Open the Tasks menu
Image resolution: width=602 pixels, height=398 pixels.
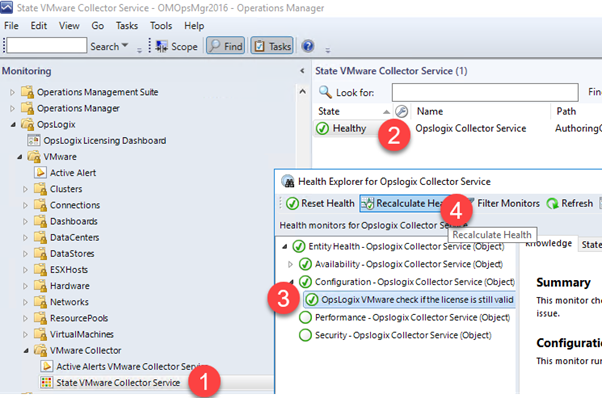(x=127, y=26)
